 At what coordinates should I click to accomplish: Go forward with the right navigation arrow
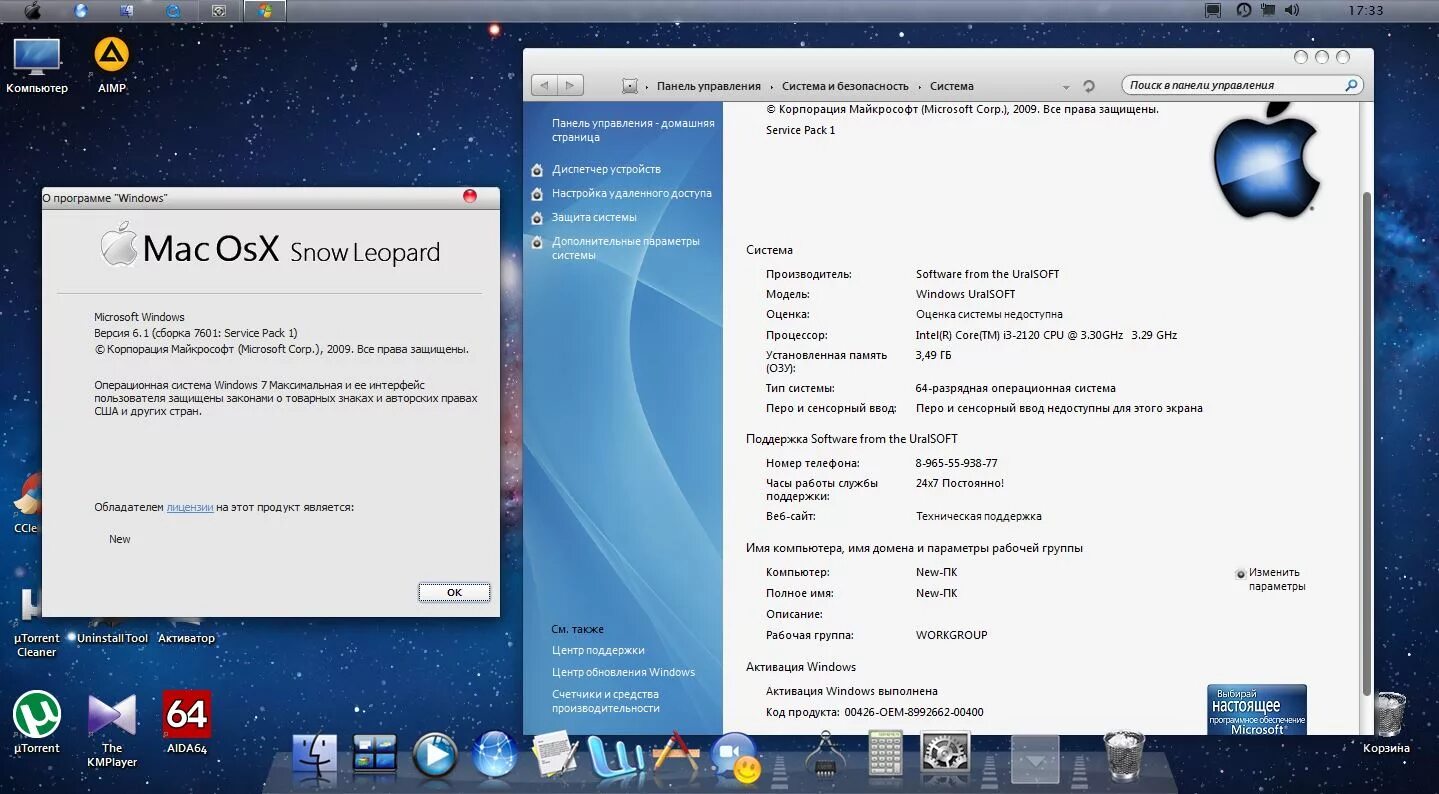[x=570, y=86]
